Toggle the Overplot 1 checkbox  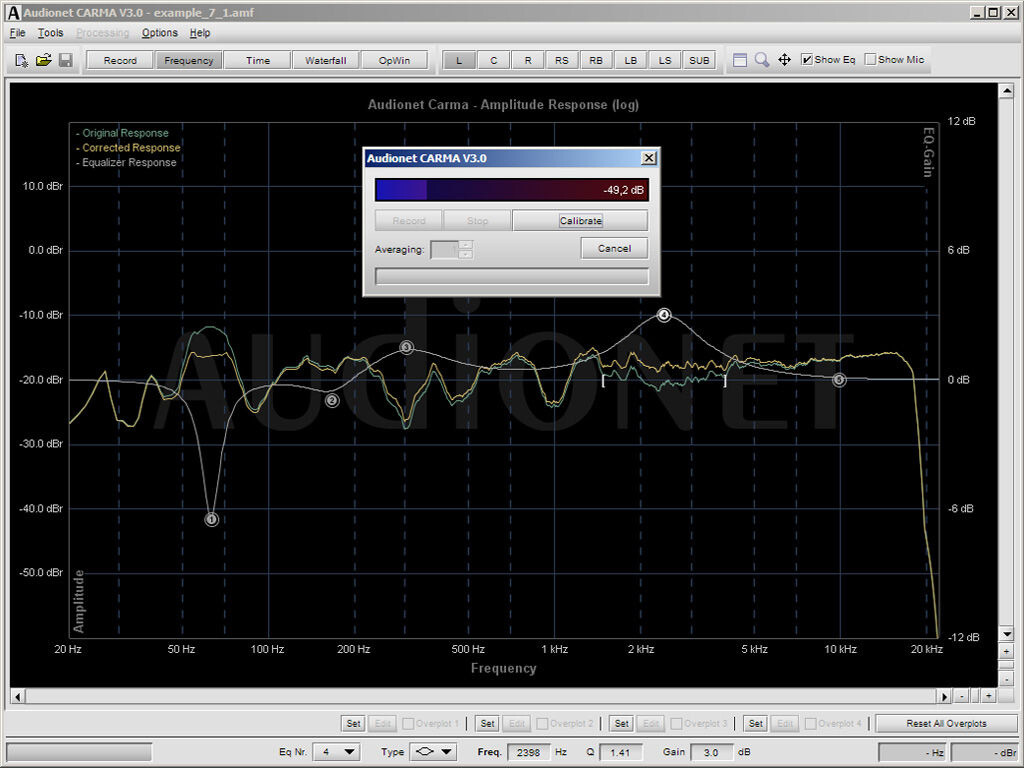click(408, 724)
